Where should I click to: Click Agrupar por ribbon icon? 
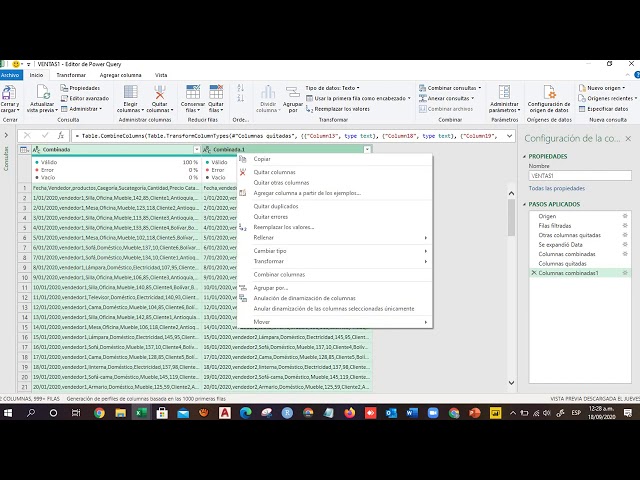coord(293,92)
